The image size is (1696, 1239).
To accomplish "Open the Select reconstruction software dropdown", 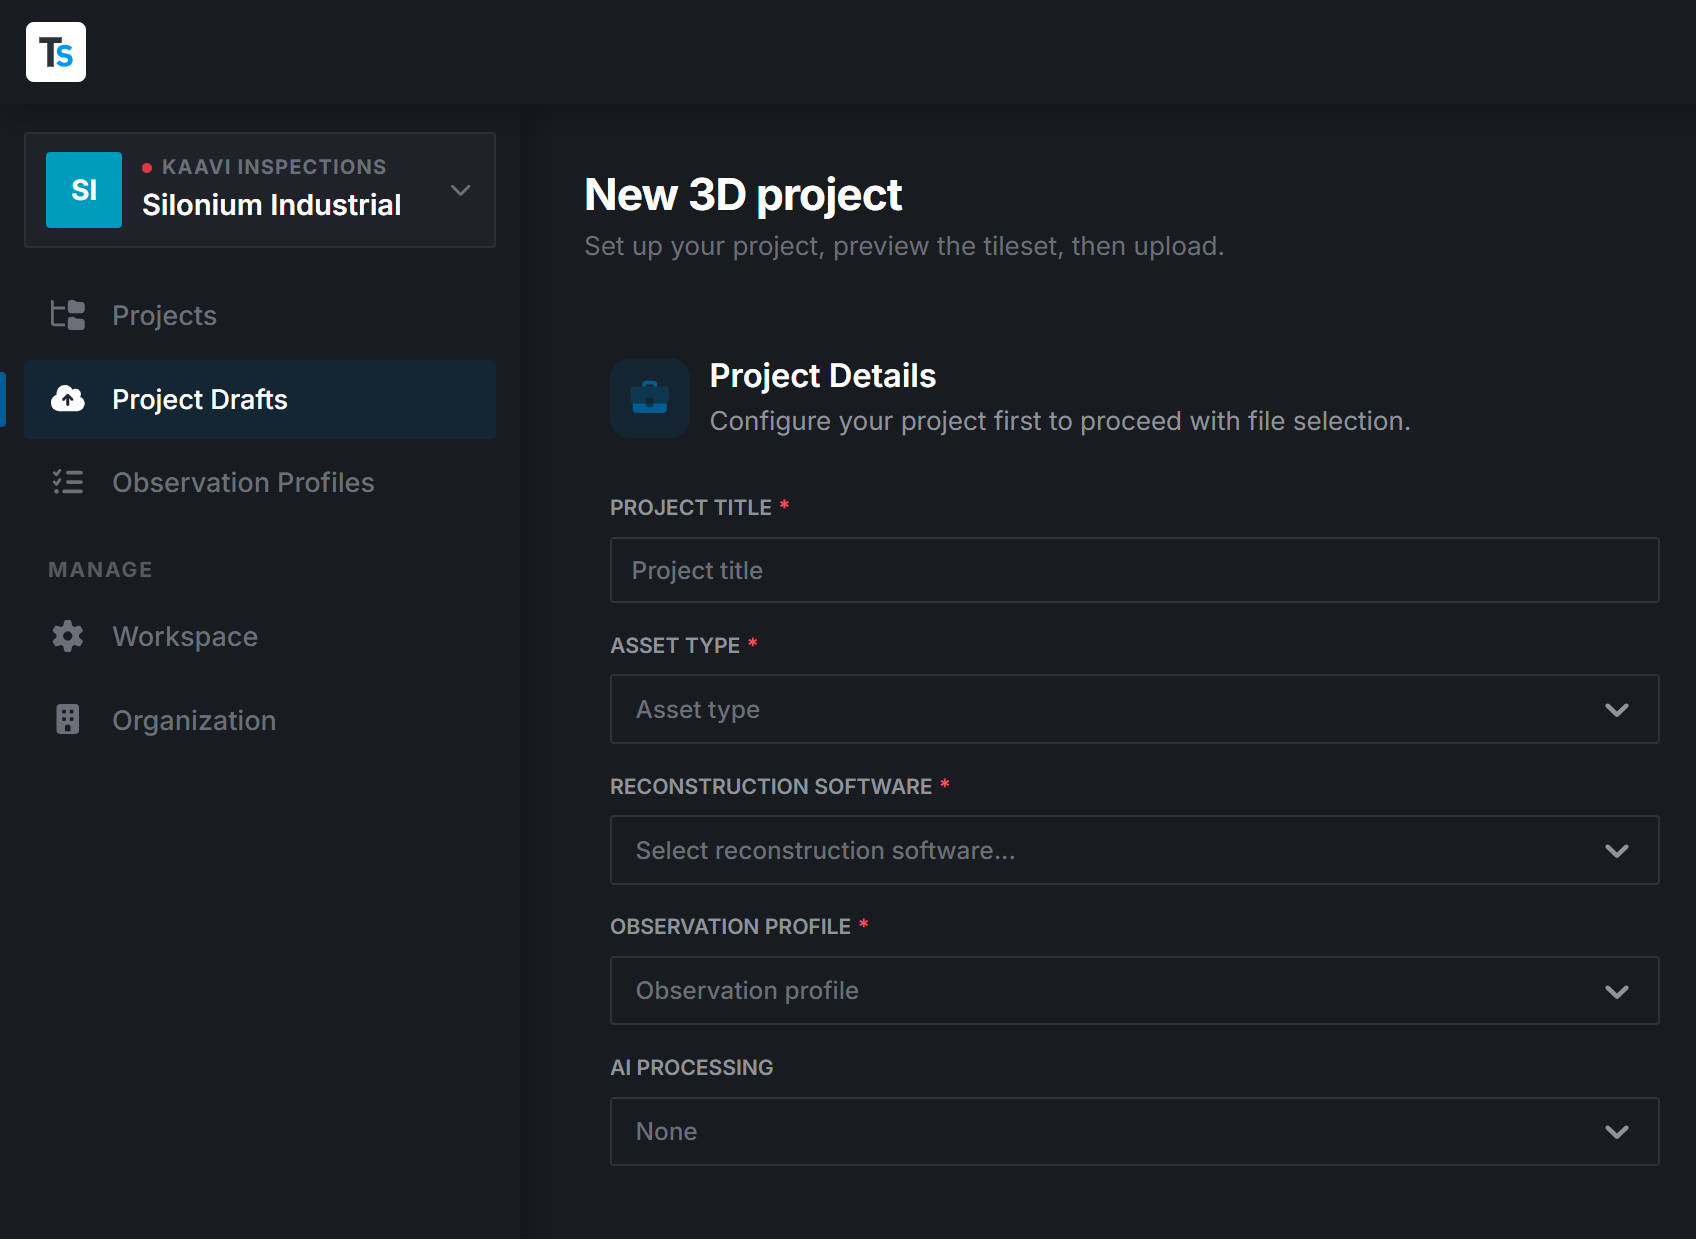I will tap(1135, 850).
